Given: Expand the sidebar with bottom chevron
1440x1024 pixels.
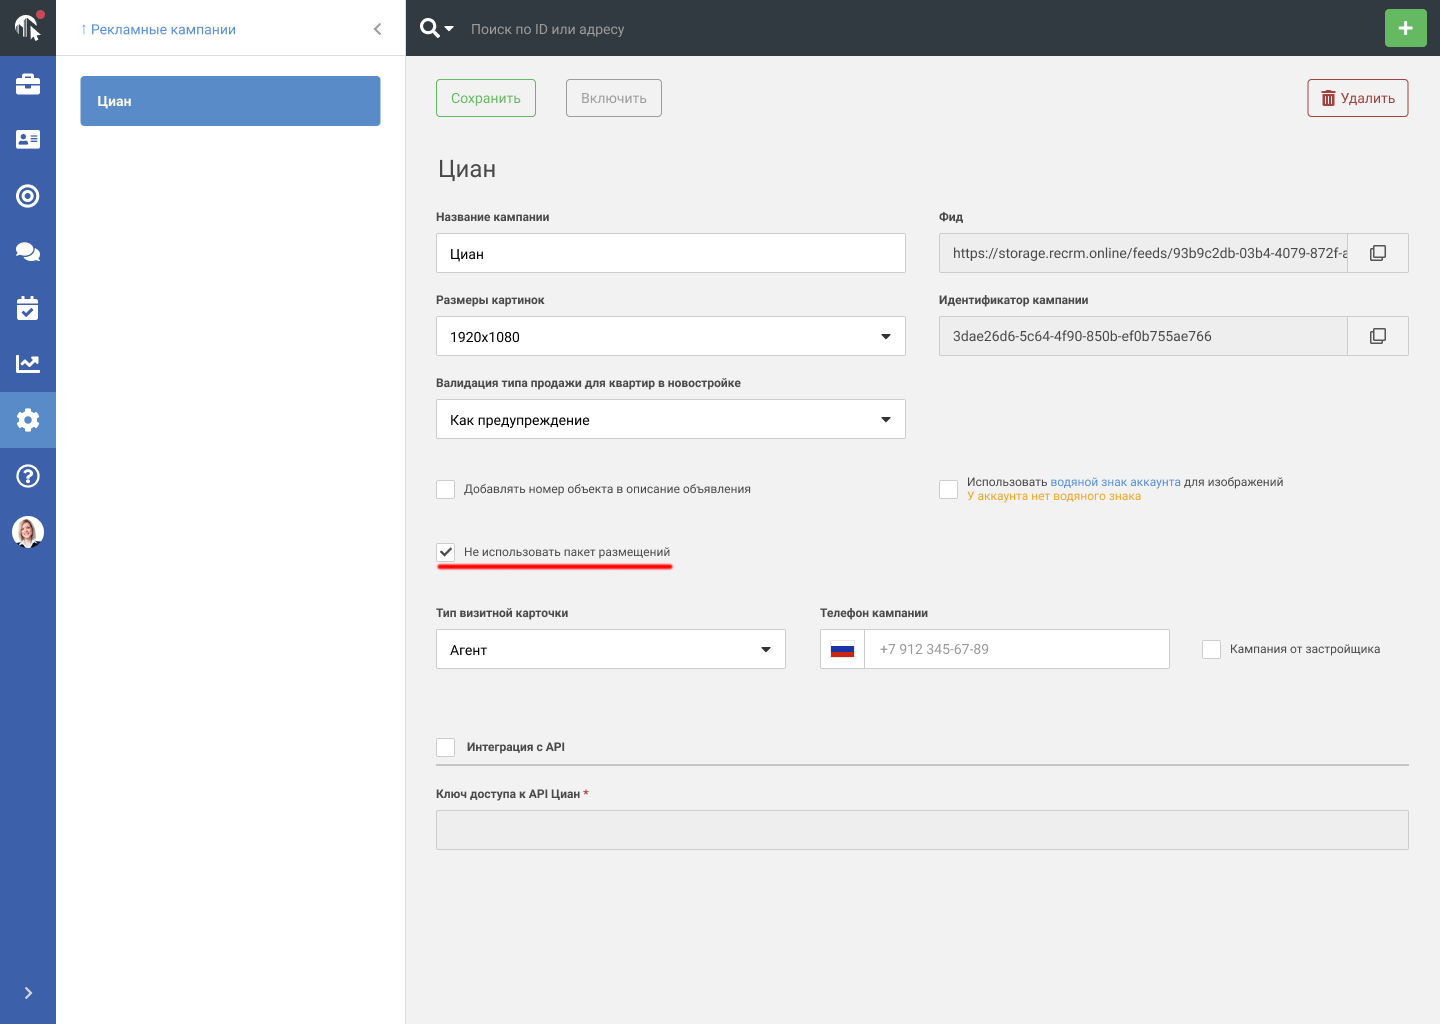Looking at the screenshot, I should click(x=28, y=993).
